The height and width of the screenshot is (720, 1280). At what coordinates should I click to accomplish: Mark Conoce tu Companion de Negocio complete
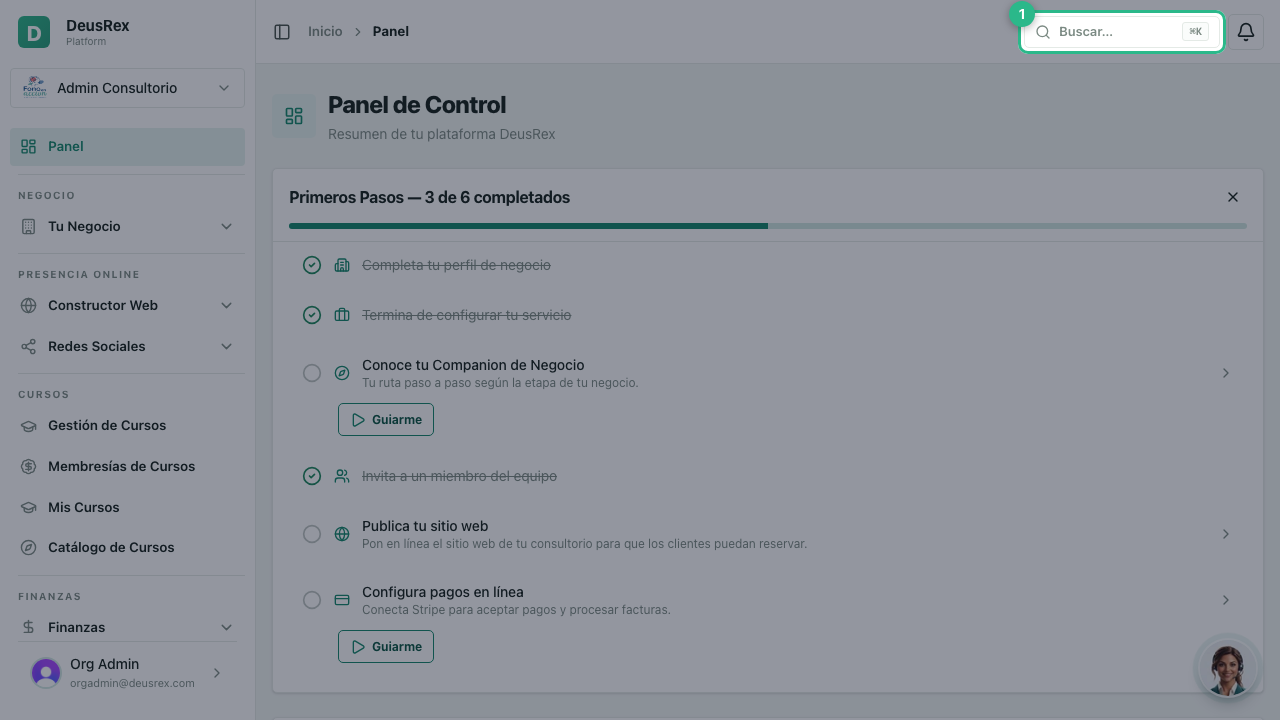[312, 373]
